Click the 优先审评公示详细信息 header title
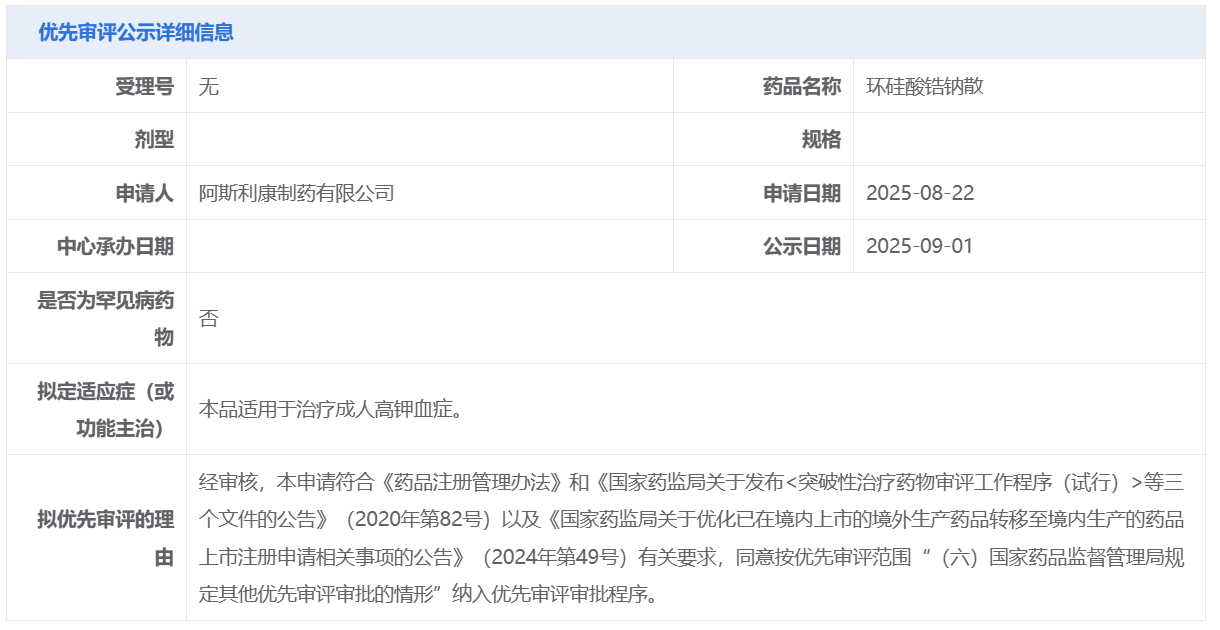The width and height of the screenshot is (1220, 630). [136, 32]
